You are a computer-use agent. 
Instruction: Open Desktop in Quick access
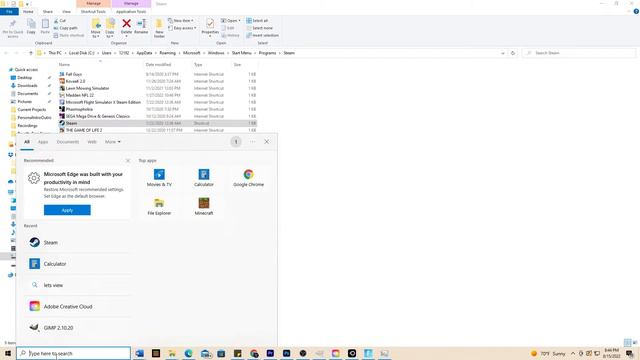point(24,78)
